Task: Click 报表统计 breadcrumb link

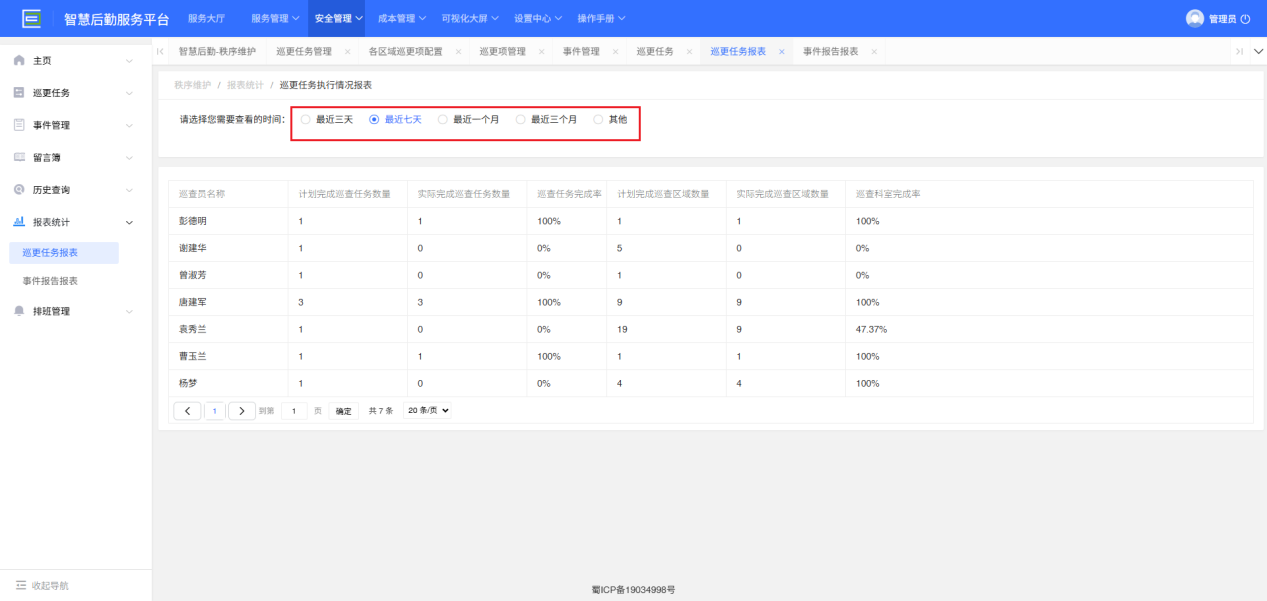Action: 245,85
